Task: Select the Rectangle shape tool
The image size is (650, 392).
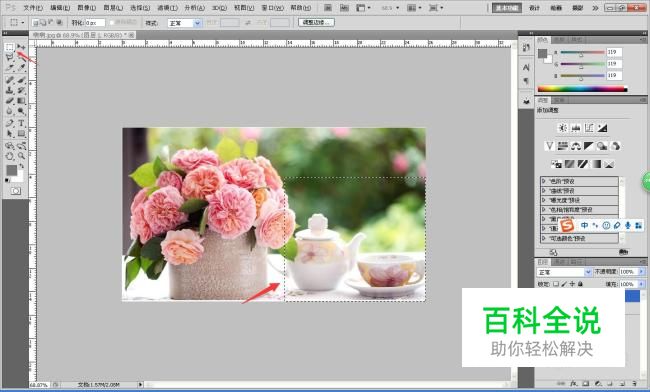Action: tap(21, 133)
